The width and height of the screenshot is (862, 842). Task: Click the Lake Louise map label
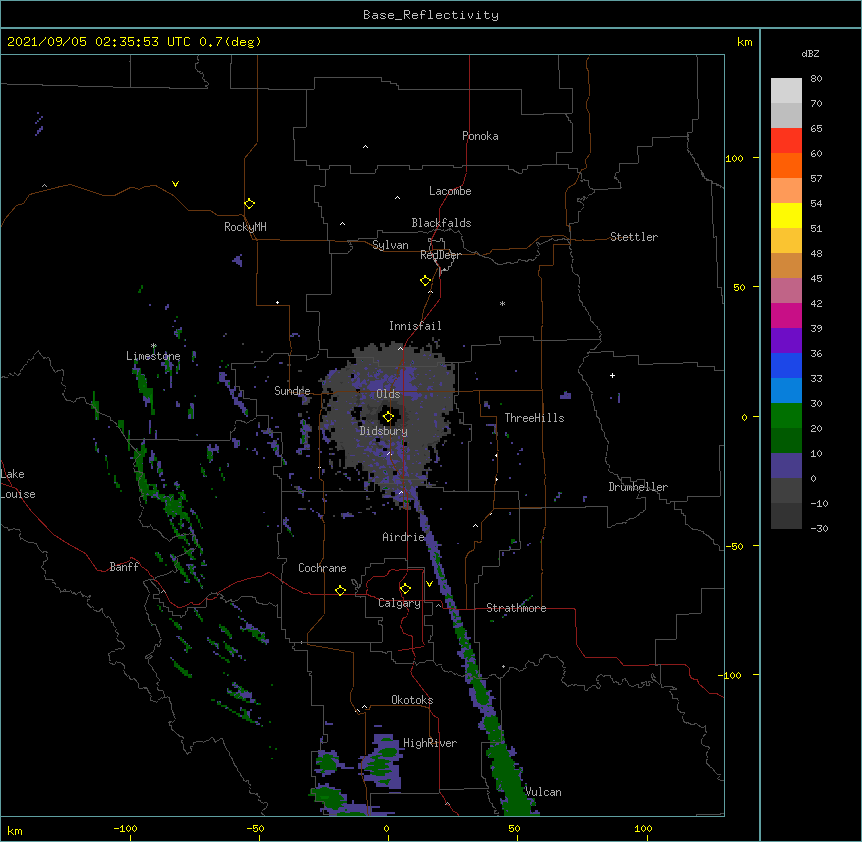point(18,484)
